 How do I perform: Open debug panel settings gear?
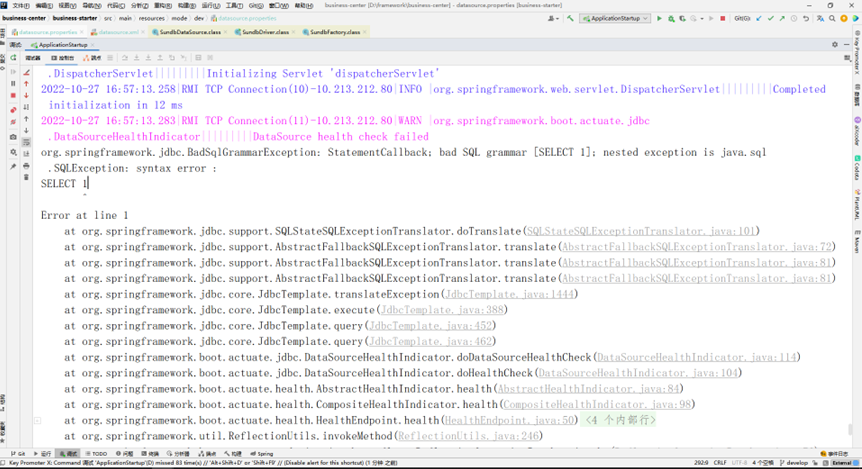(x=835, y=45)
